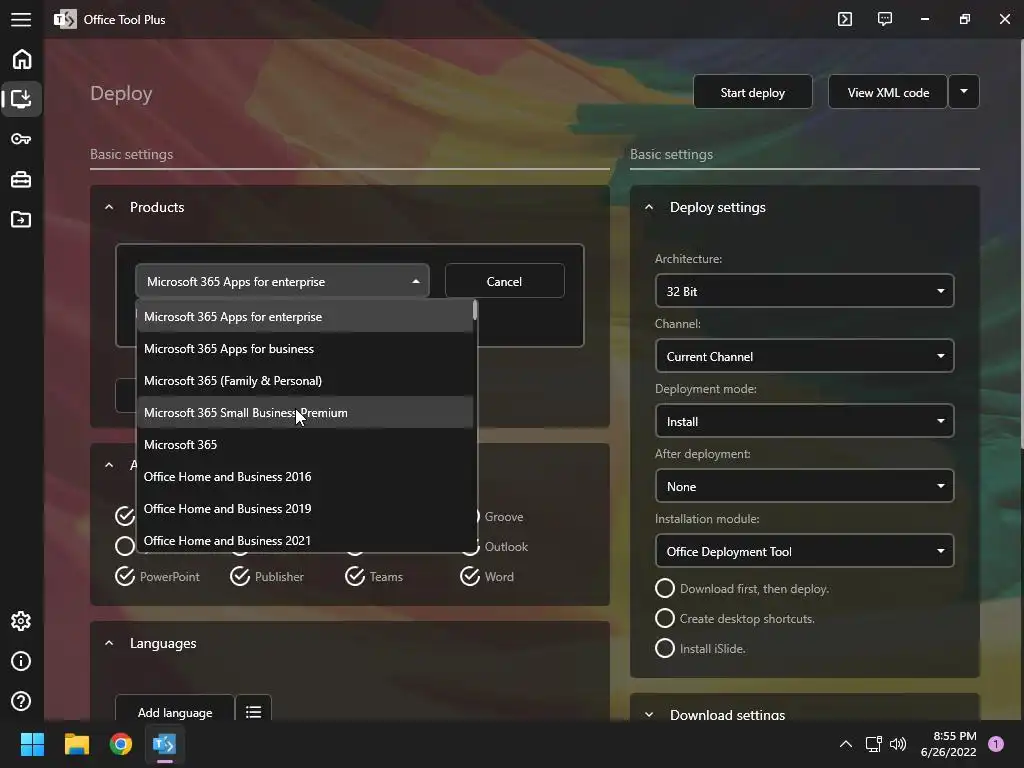
Task: Select Office Home and Business 2019
Action: 304,509
